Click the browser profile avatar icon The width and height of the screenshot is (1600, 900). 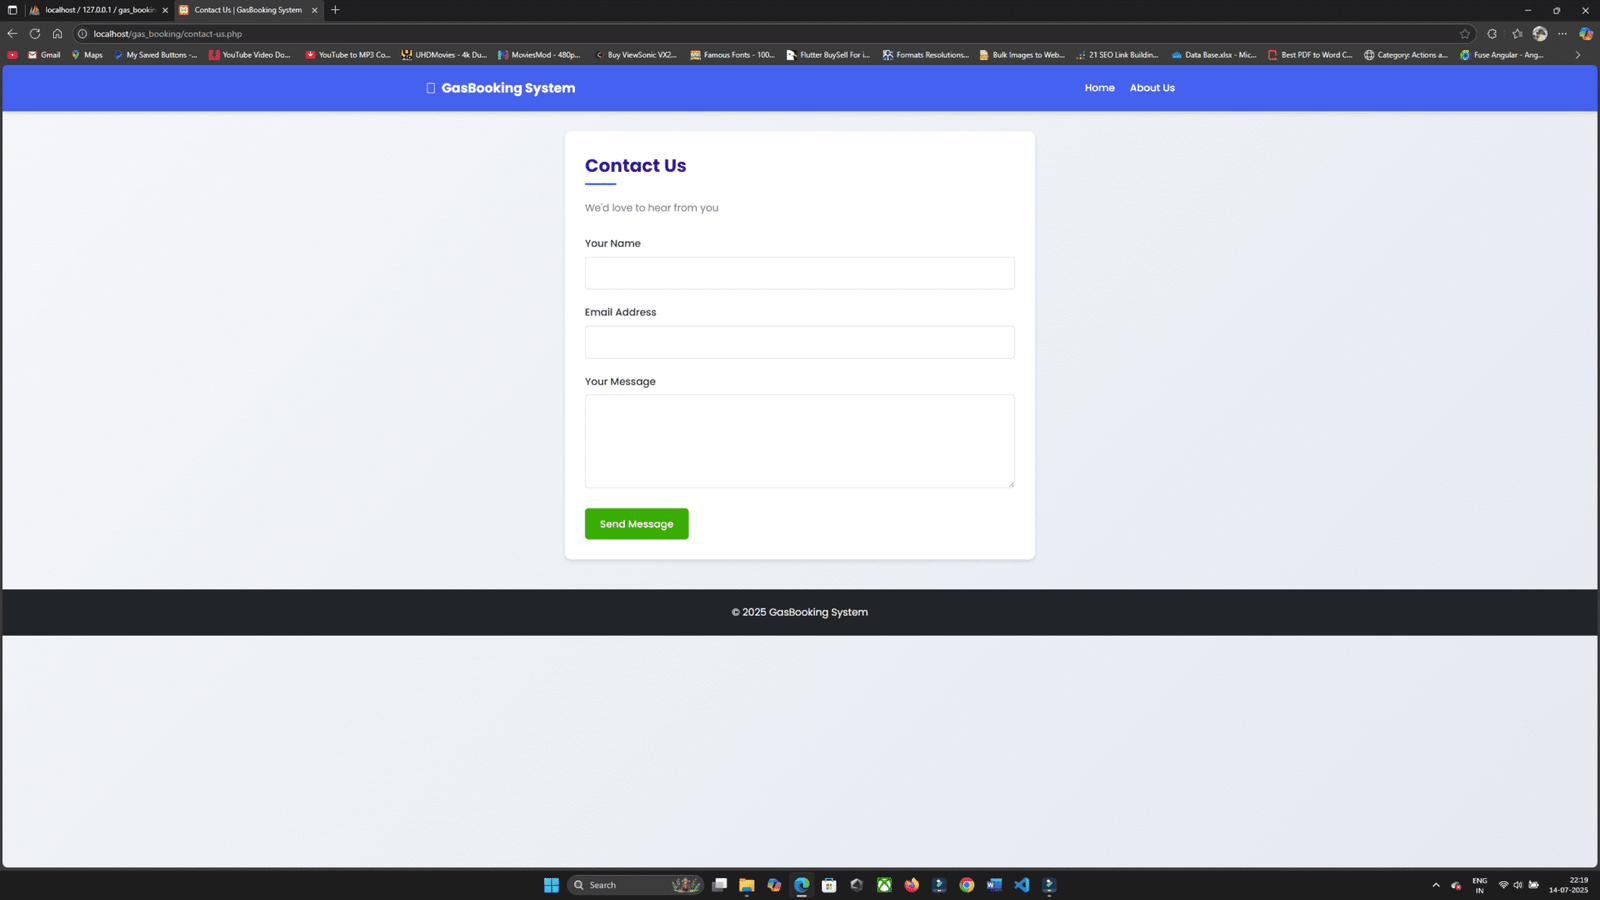(x=1539, y=33)
